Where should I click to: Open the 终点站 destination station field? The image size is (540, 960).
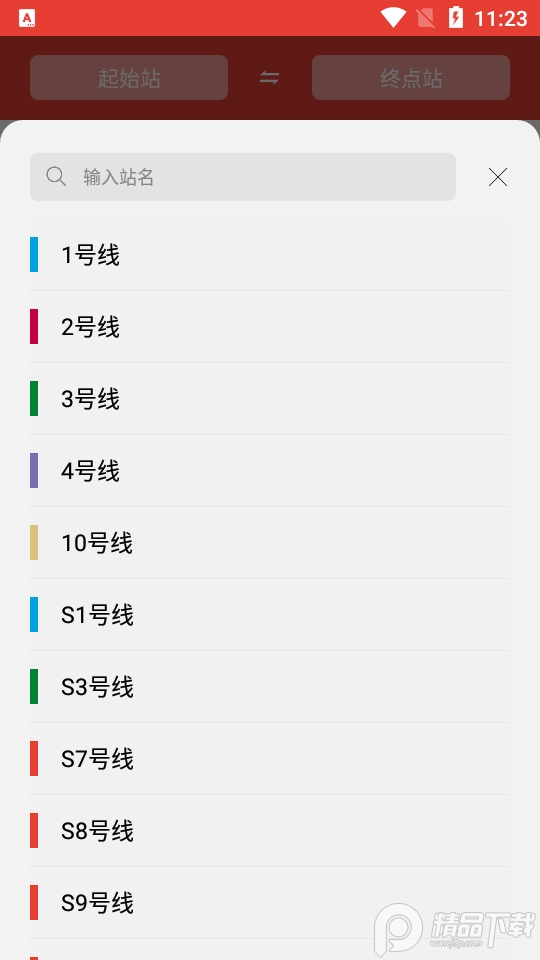(411, 78)
